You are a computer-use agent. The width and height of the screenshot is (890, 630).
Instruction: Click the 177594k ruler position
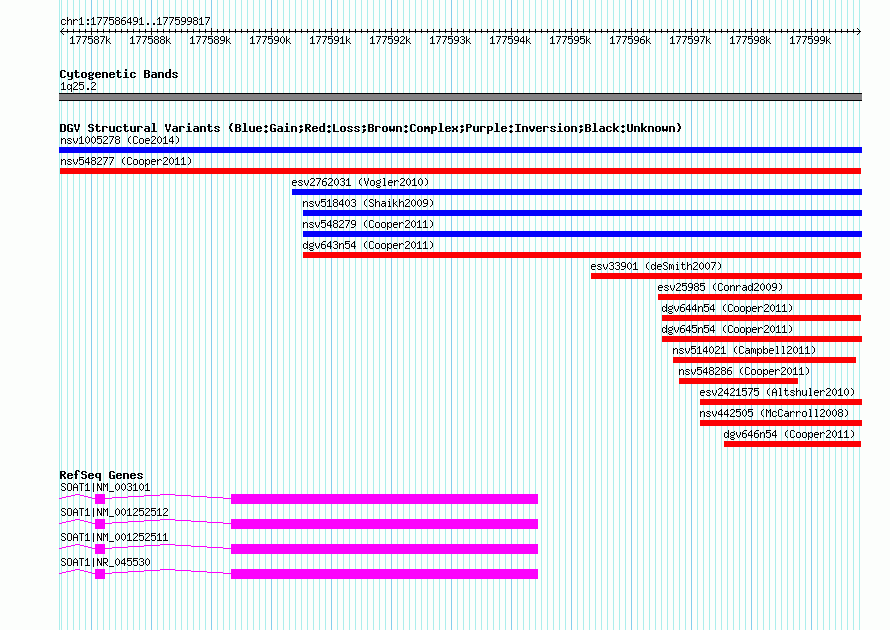coord(510,40)
